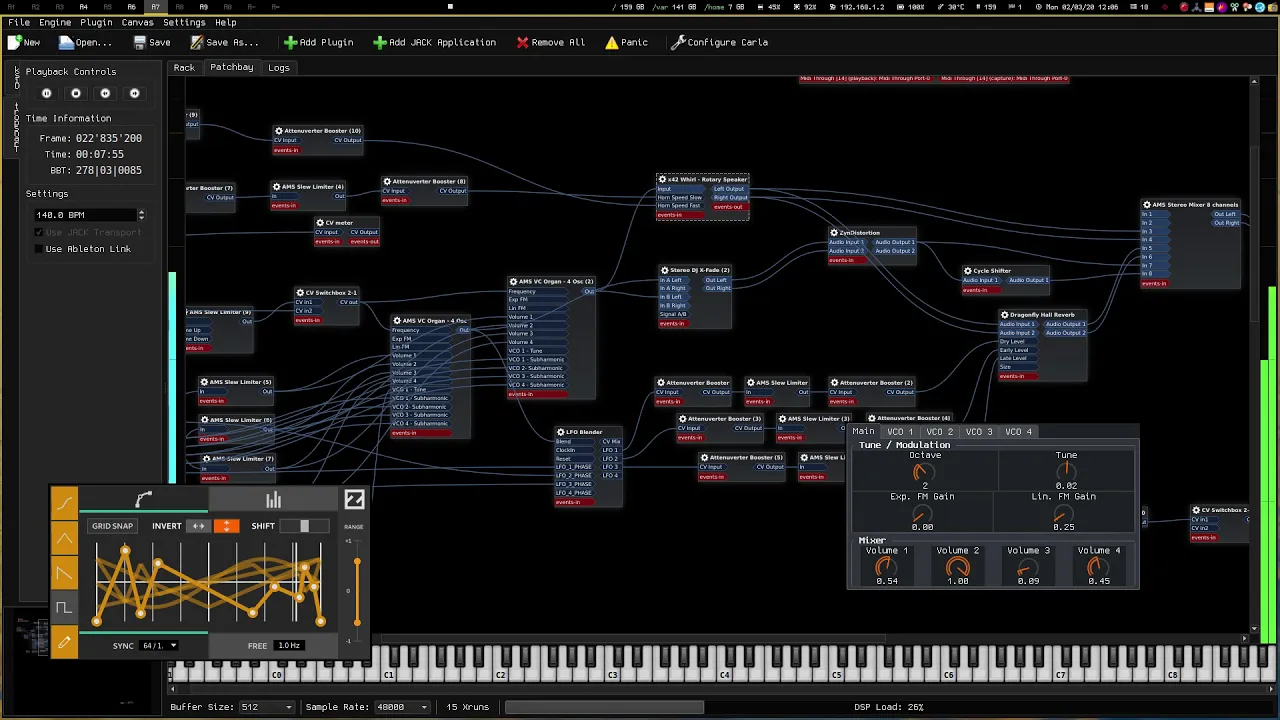Click the Exp. FM Gain knob

[x=922, y=513]
